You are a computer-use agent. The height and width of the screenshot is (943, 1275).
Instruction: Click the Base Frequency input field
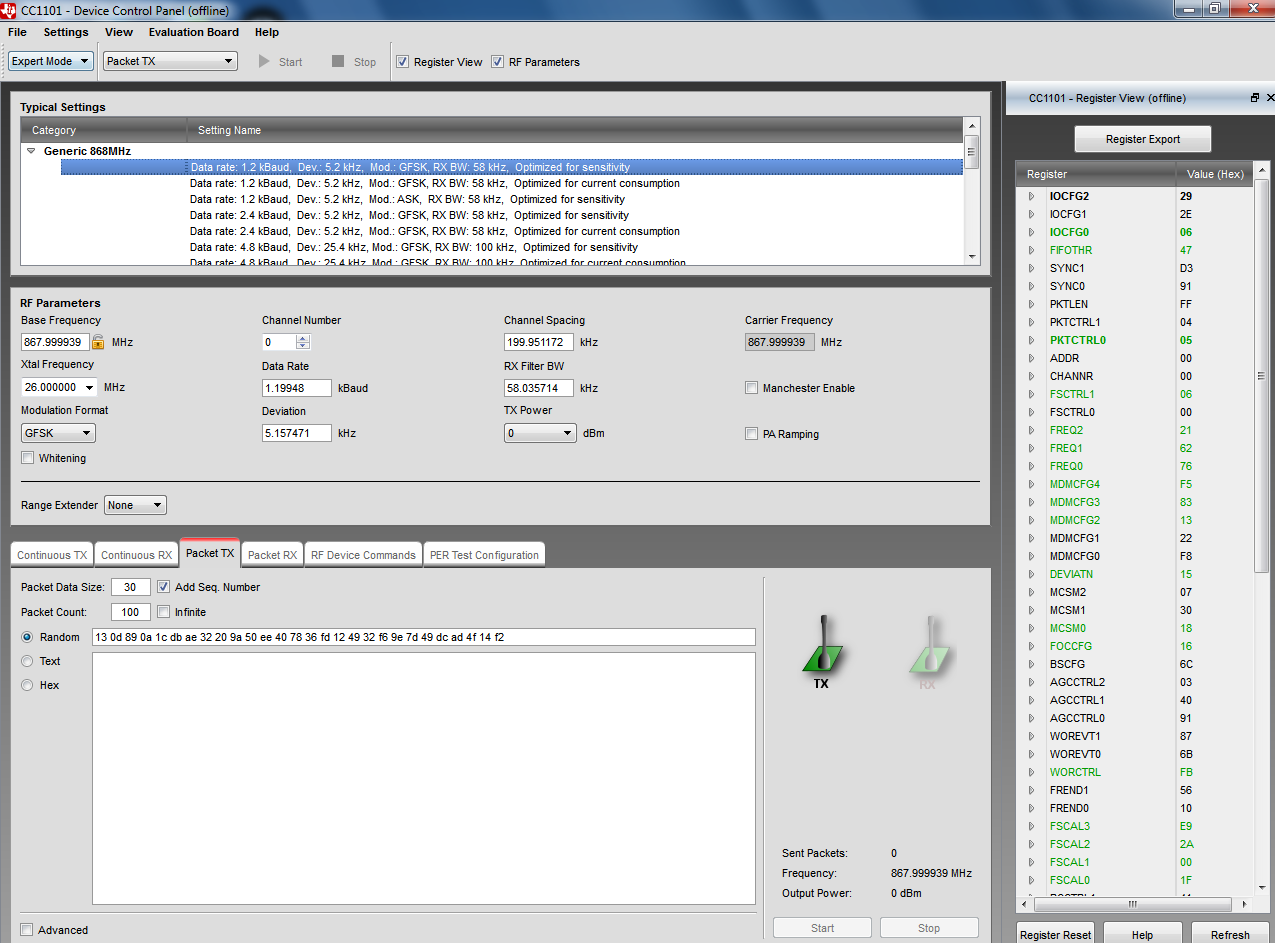coord(55,342)
